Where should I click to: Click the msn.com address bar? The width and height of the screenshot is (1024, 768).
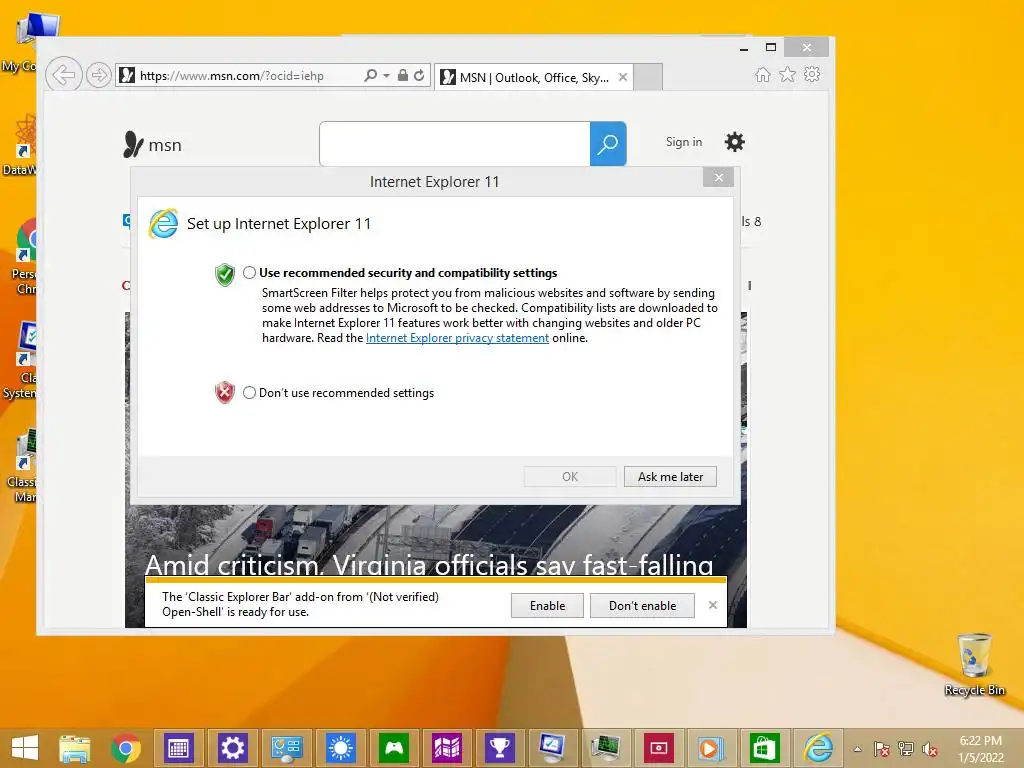point(238,76)
